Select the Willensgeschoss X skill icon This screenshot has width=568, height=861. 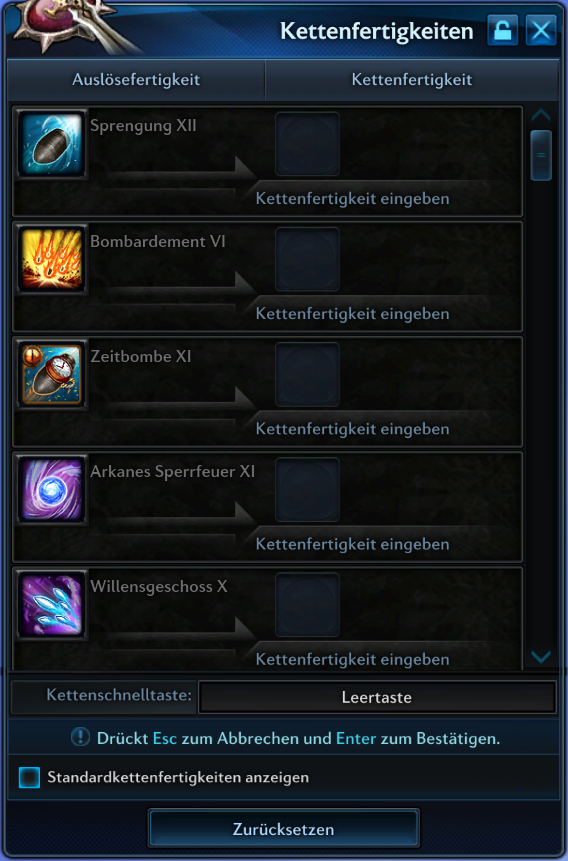[x=52, y=605]
